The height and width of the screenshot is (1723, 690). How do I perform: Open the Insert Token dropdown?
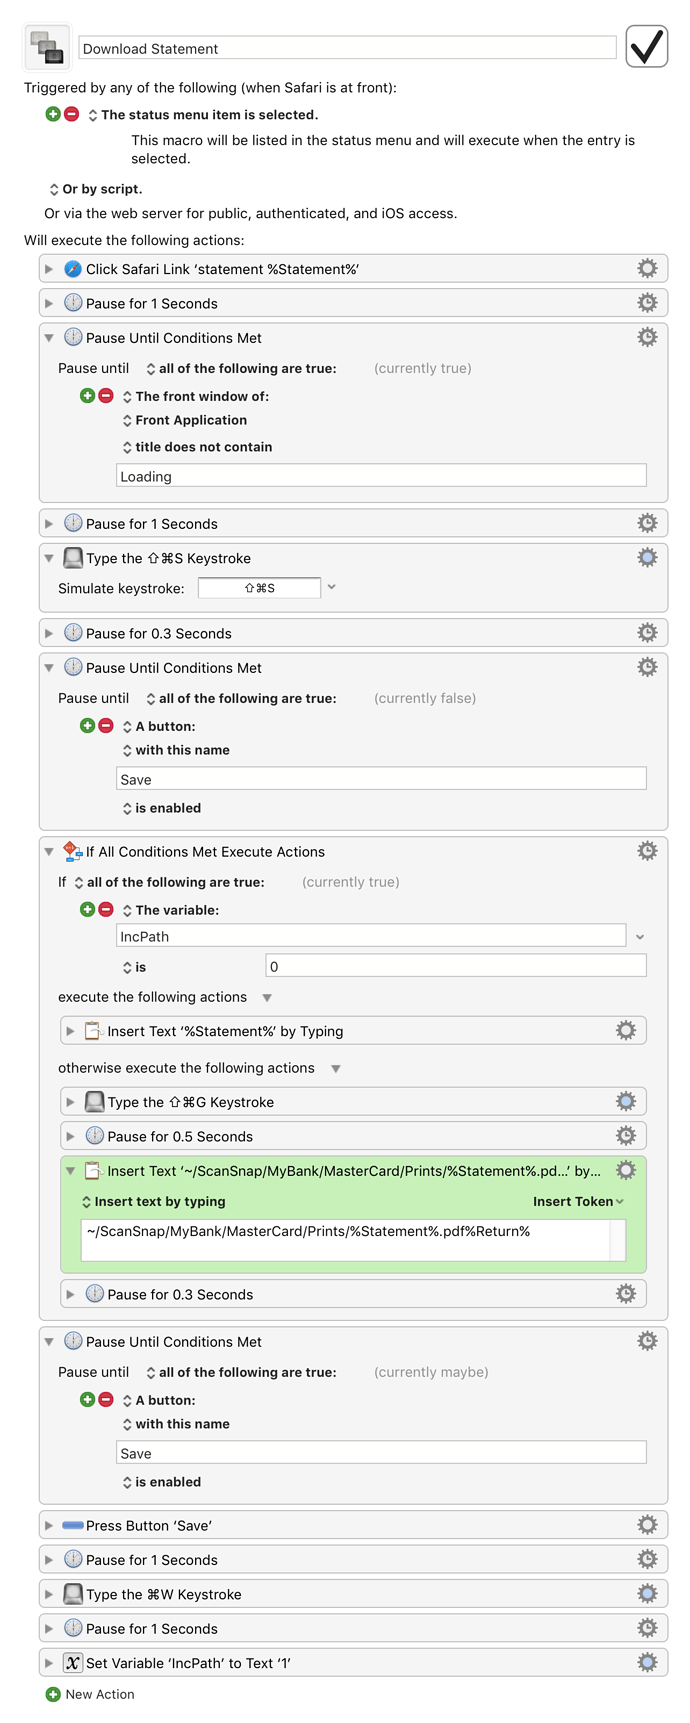coord(578,1201)
